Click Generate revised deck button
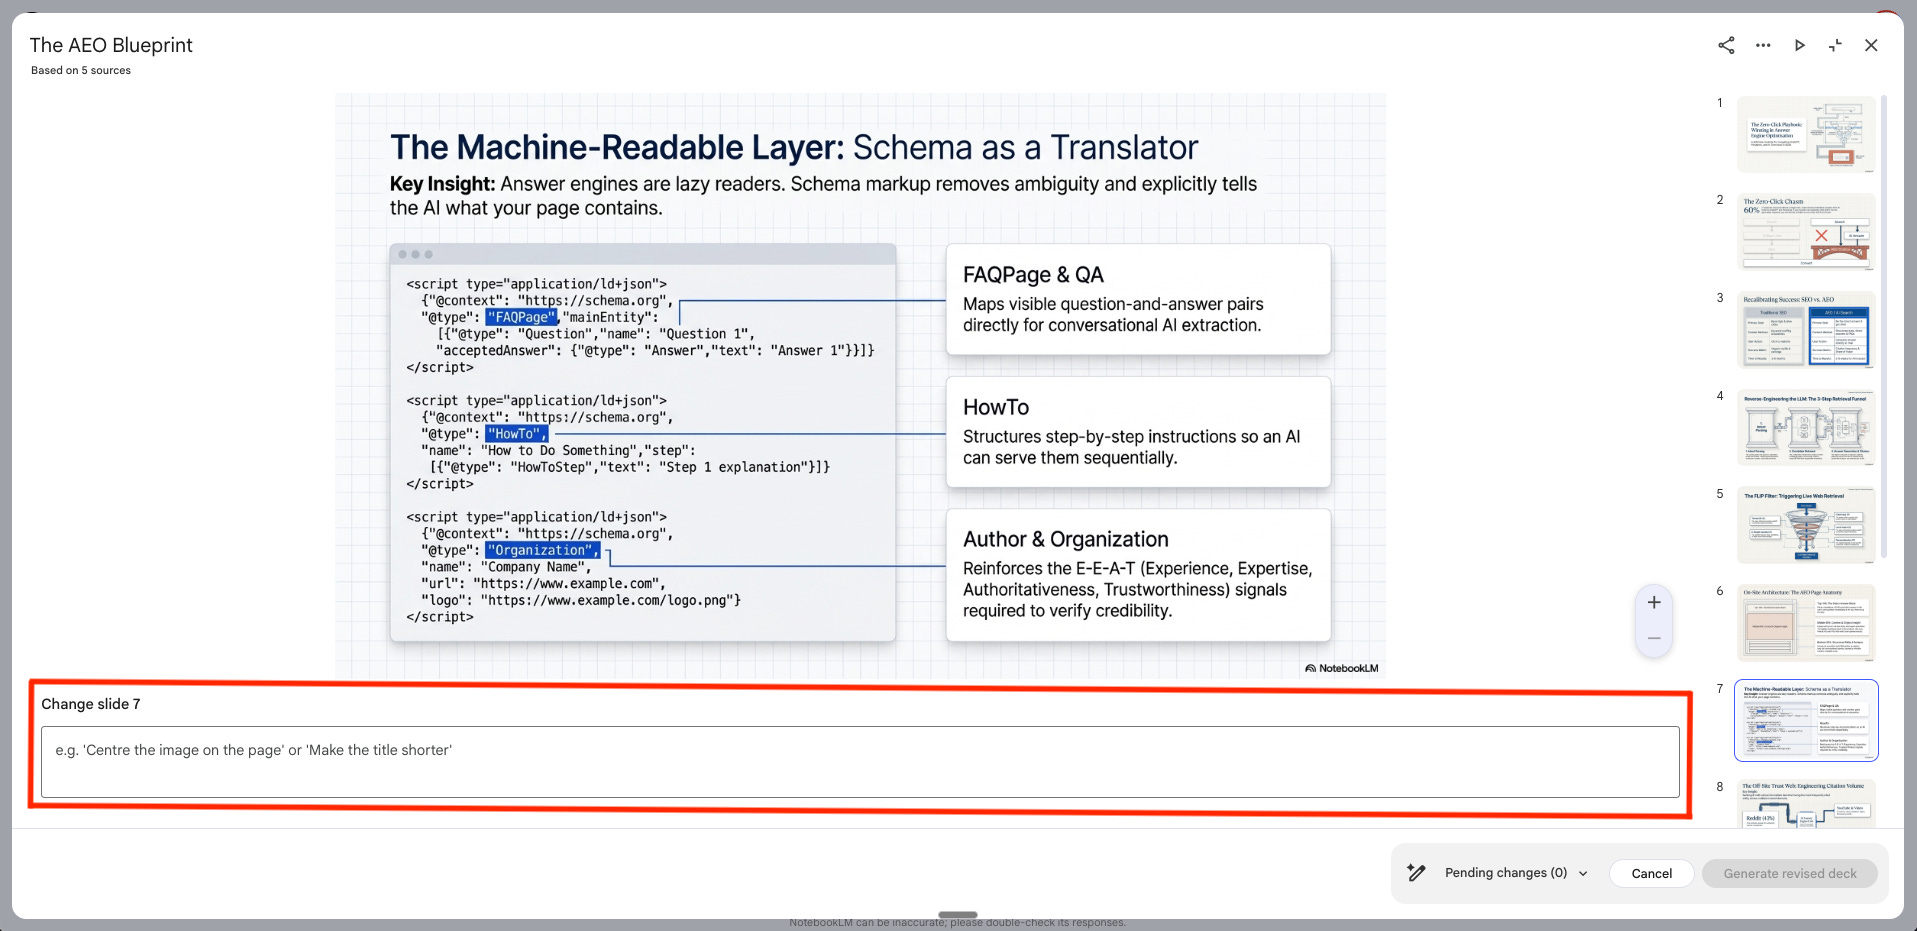Screen dimensions: 1917x931 coord(1789,873)
